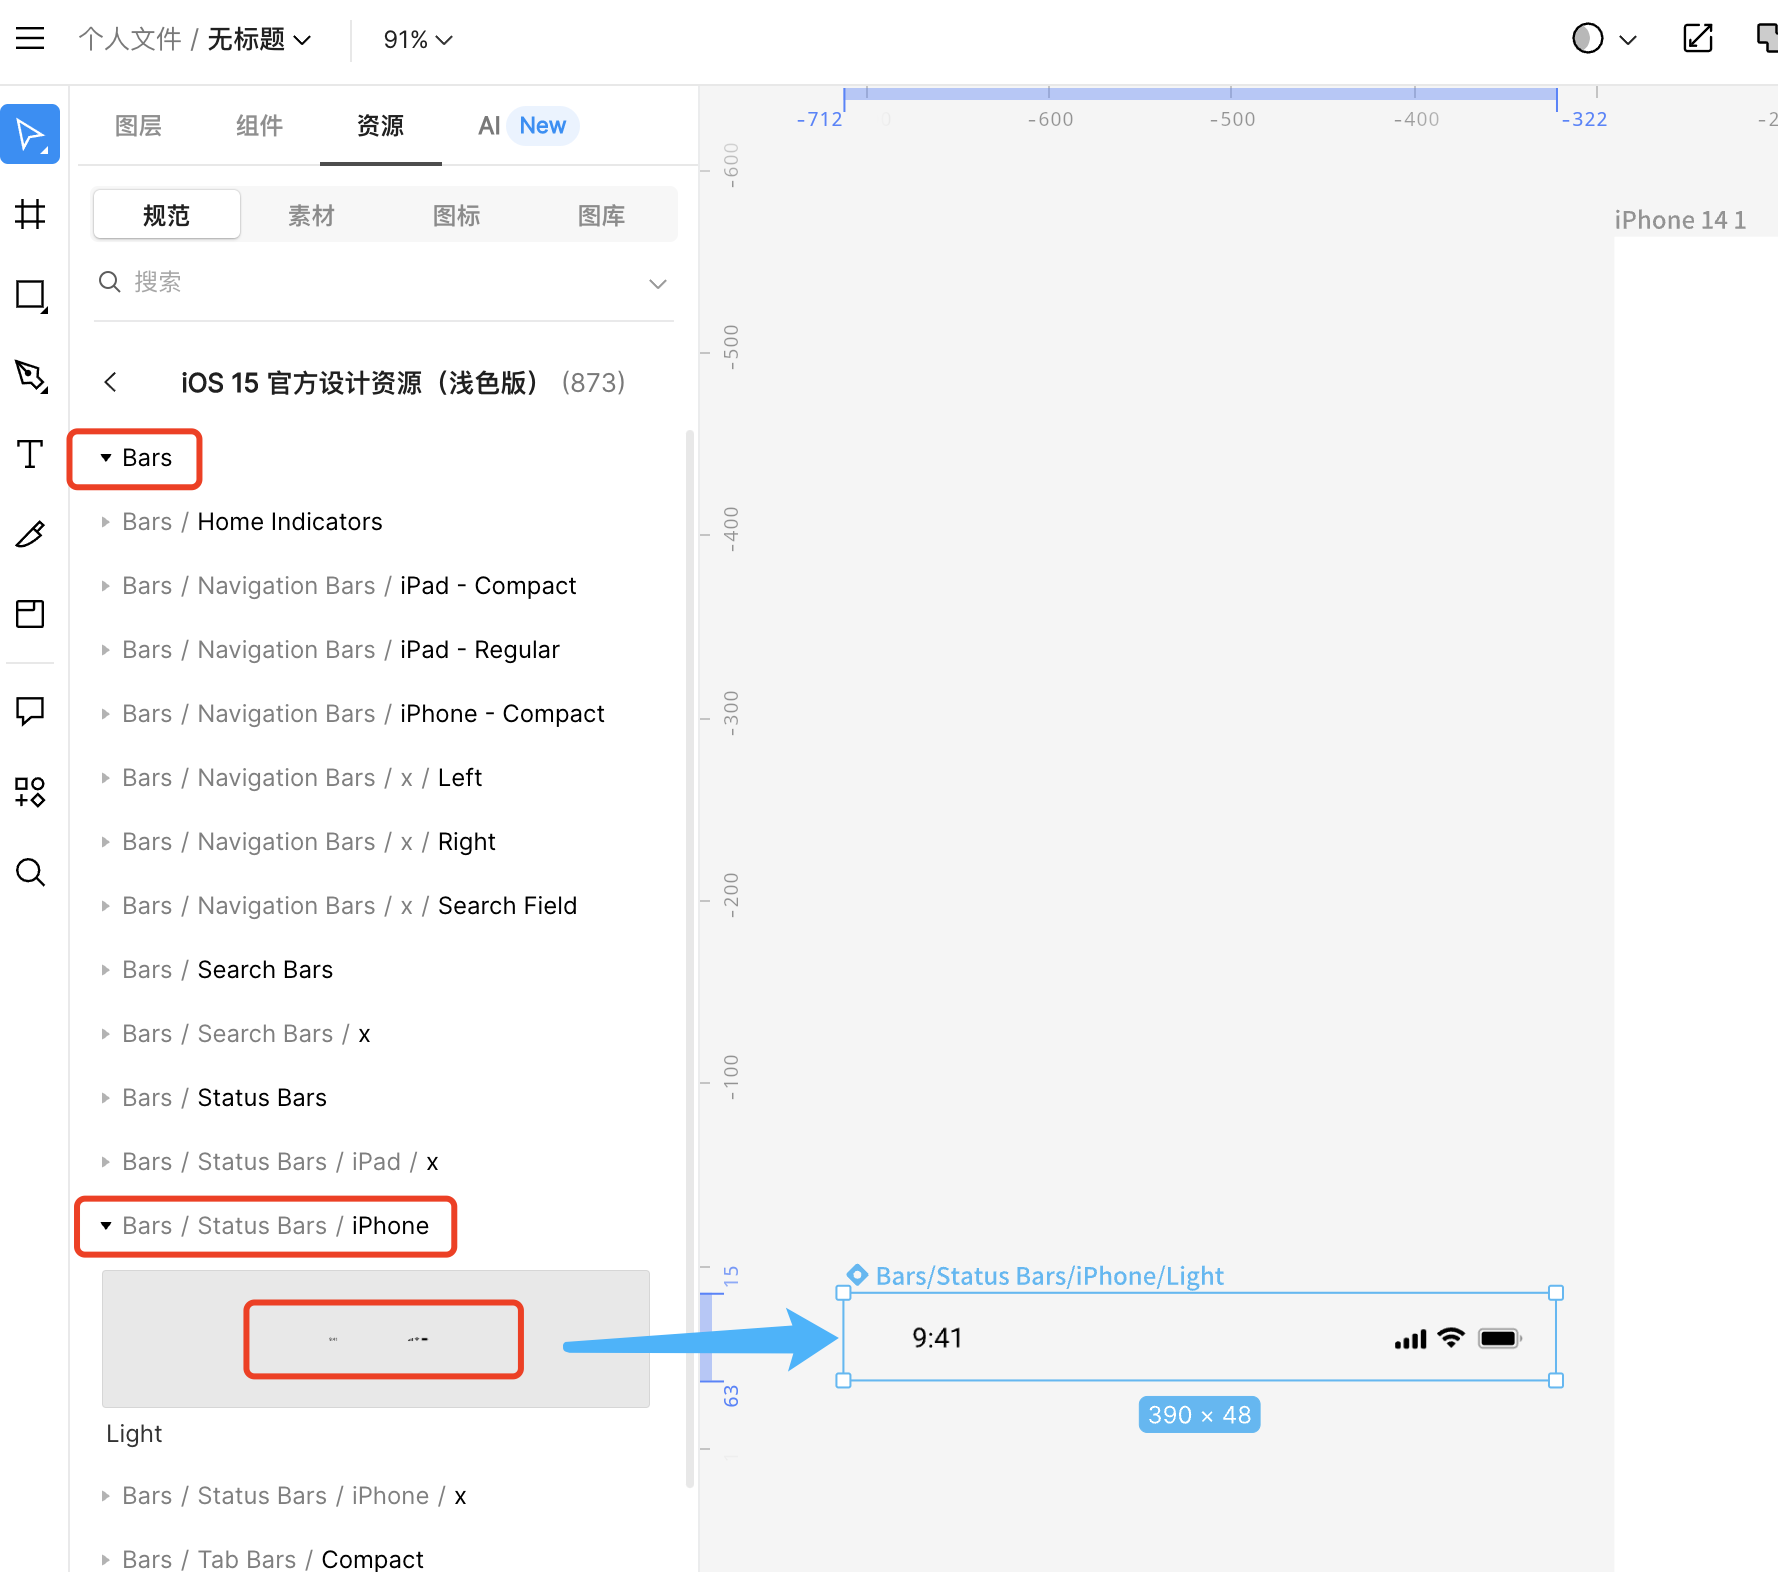
Task: Select the Frame tool
Action: point(30,214)
